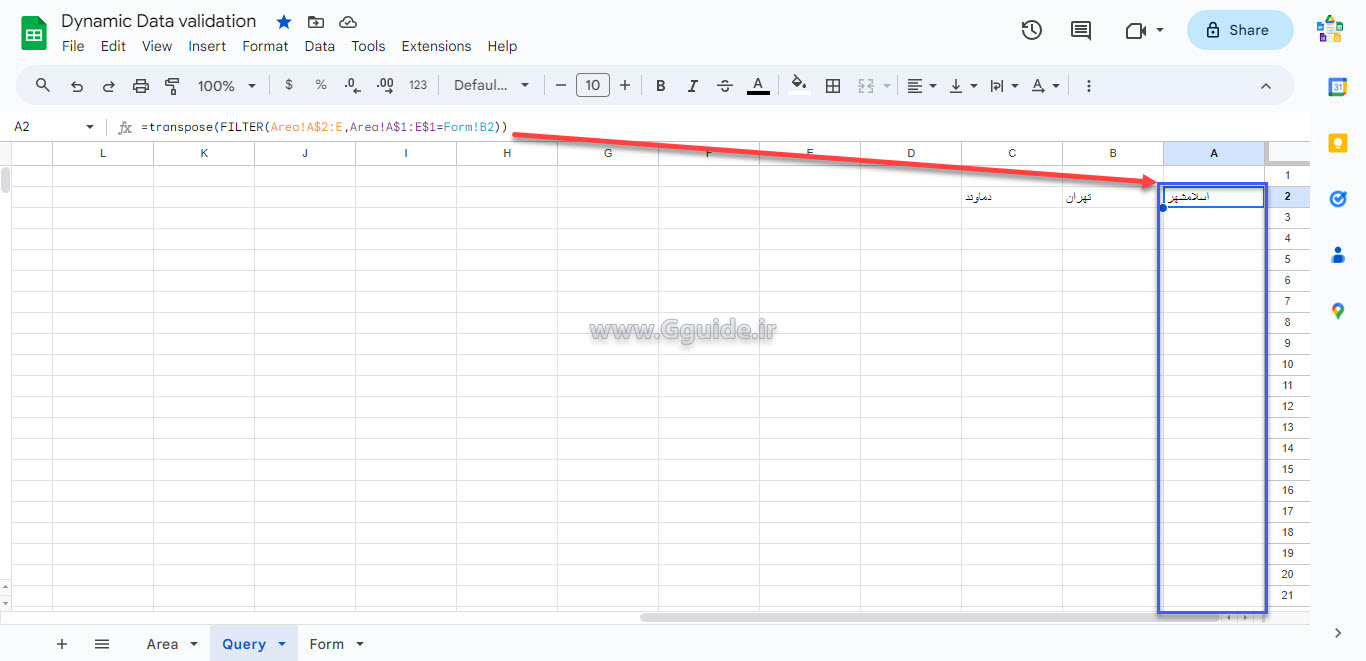The height and width of the screenshot is (661, 1366).
Task: Click the borders icon
Action: pos(833,86)
